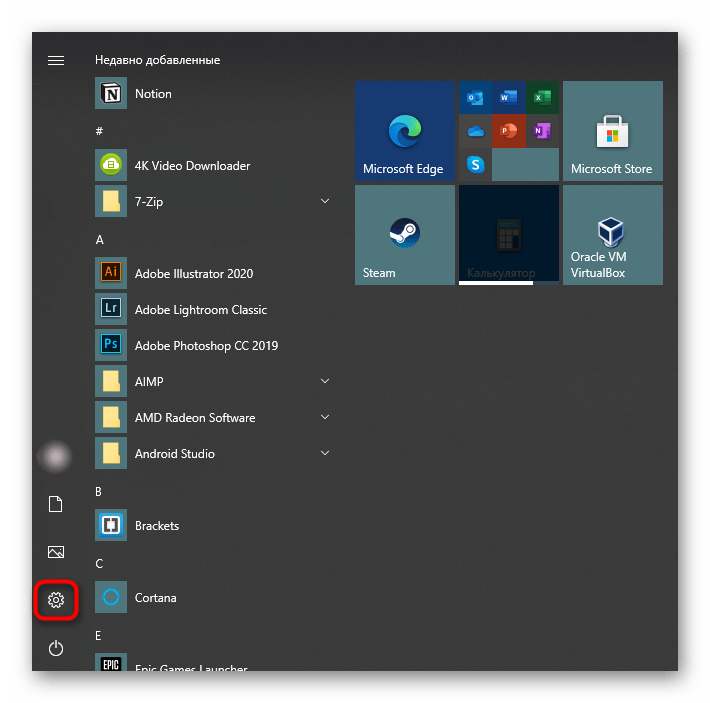Open Excel in Office tile group
710x703 pixels.
coord(542,97)
